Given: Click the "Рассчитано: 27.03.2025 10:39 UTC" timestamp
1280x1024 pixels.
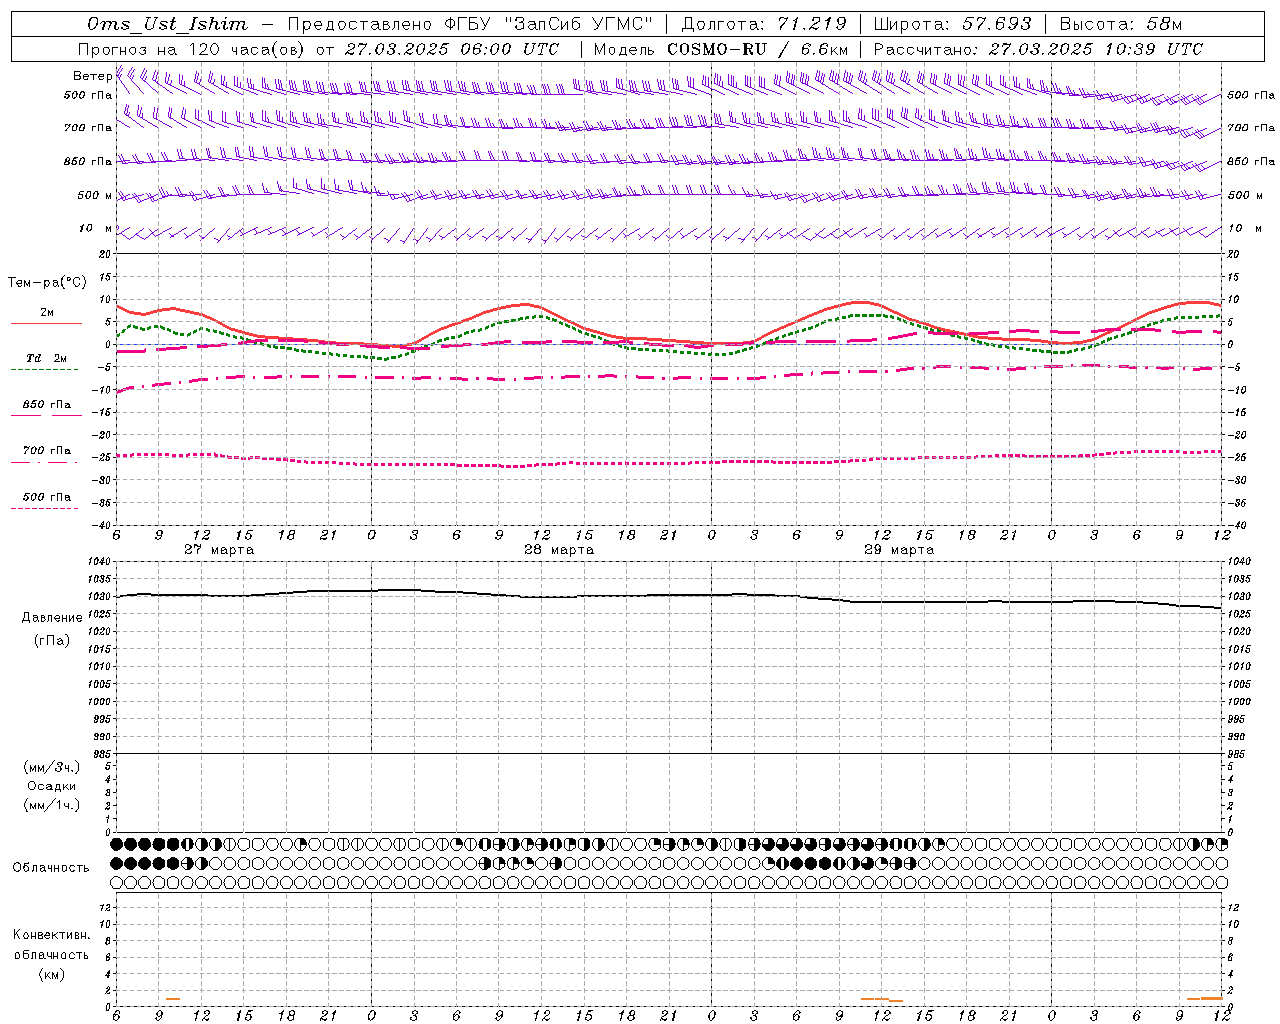Looking at the screenshot, I should coord(1038,49).
